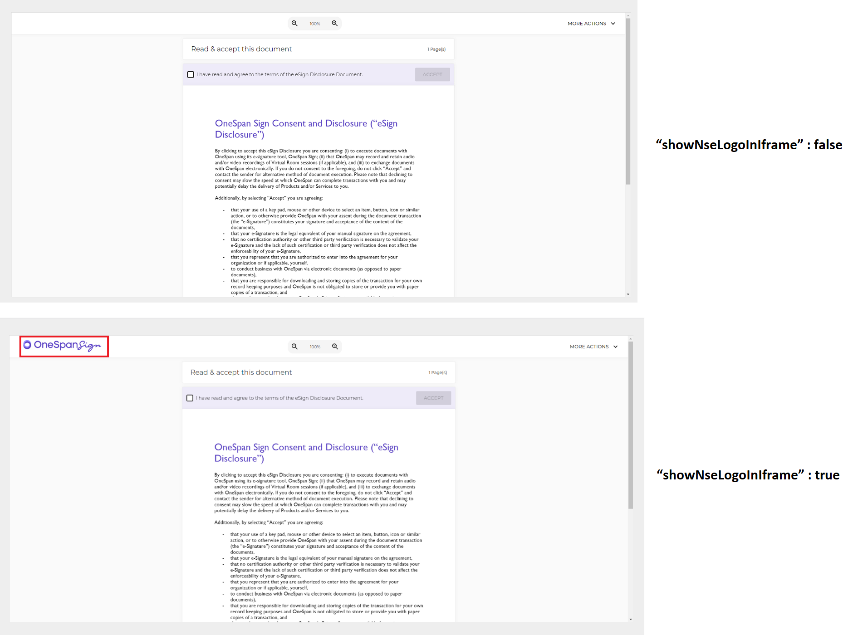This screenshot has width=853, height=635.
Task: Click zoom percentage value in upper toolbar
Action: pos(314,23)
